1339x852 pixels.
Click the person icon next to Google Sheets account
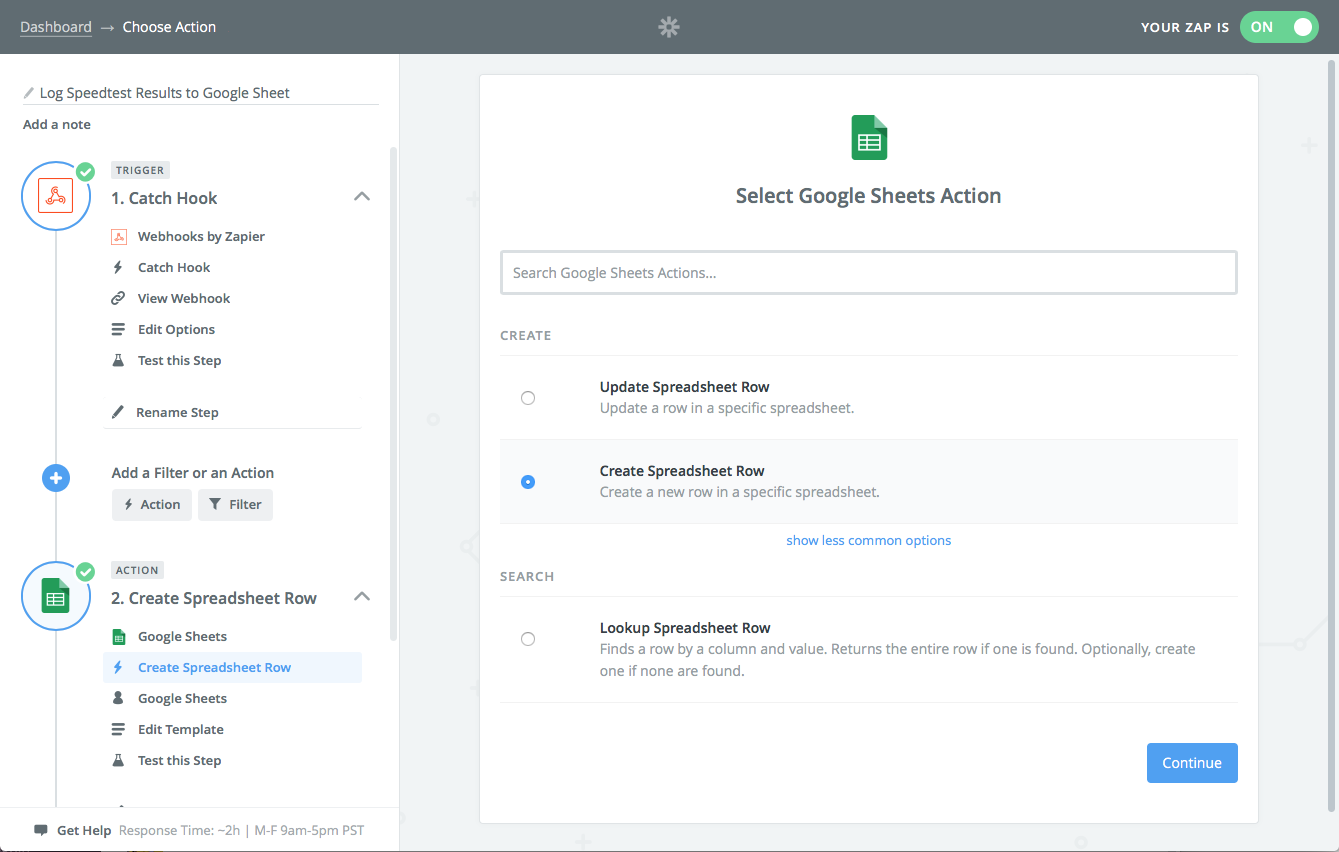point(118,699)
